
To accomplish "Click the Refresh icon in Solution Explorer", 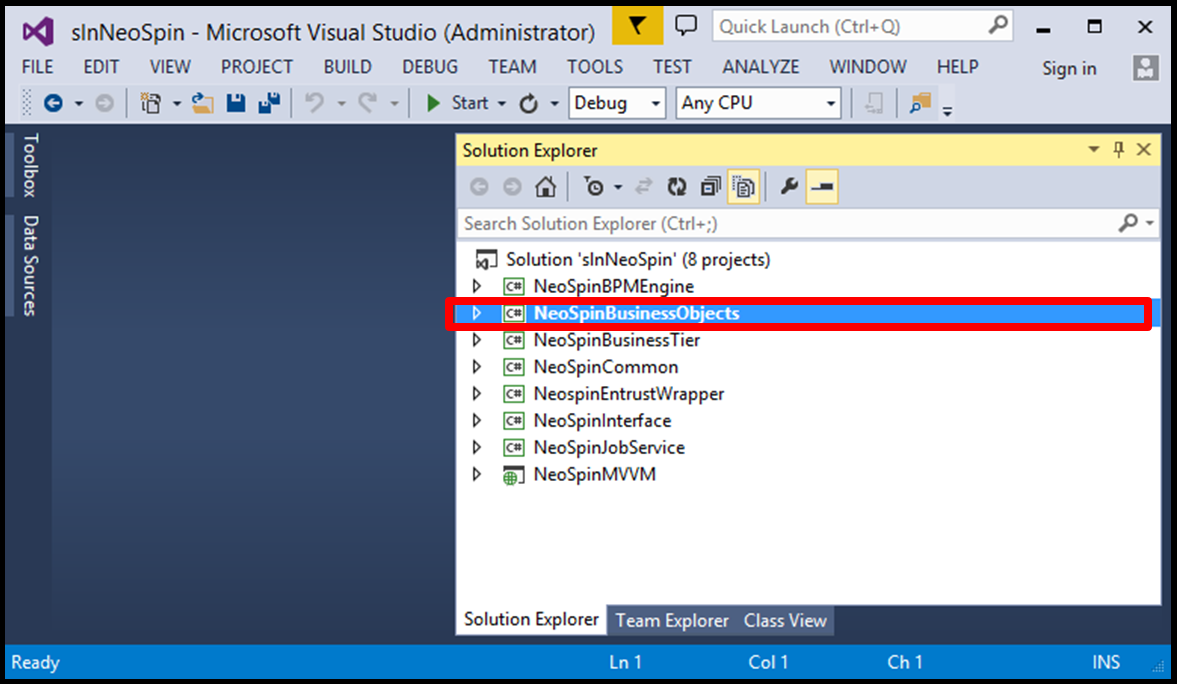I will click(677, 186).
